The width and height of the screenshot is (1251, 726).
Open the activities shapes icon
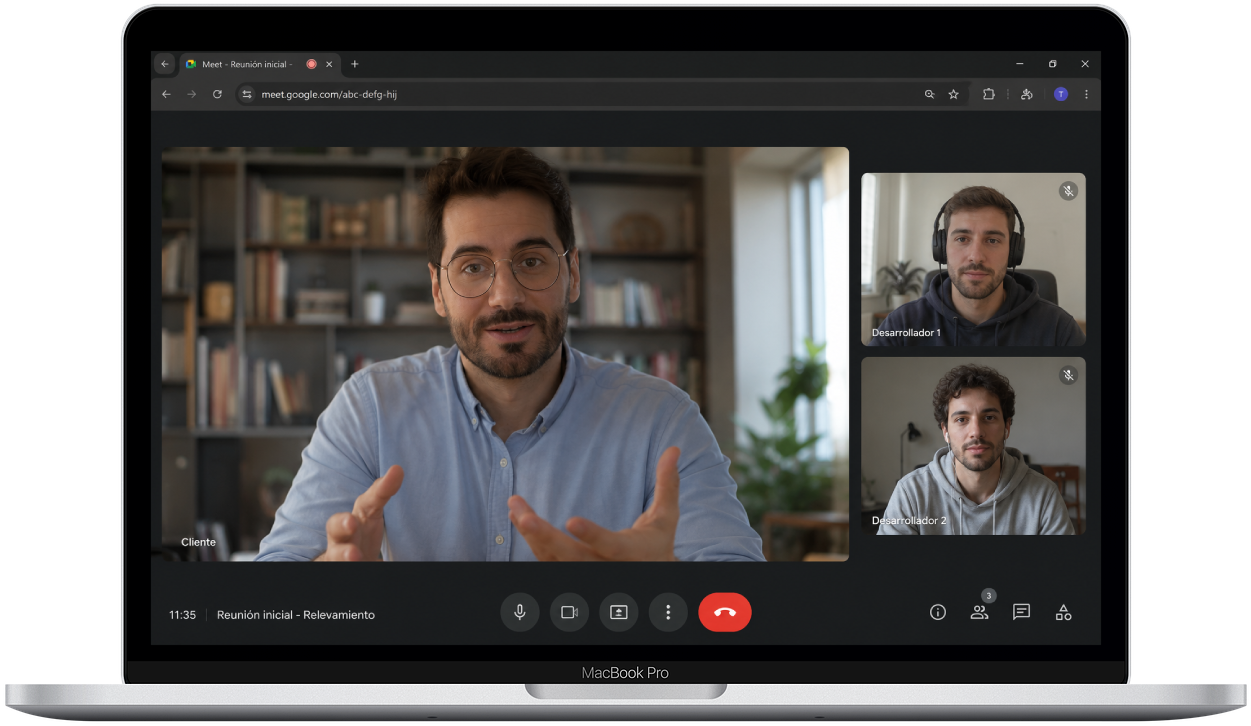(1063, 612)
